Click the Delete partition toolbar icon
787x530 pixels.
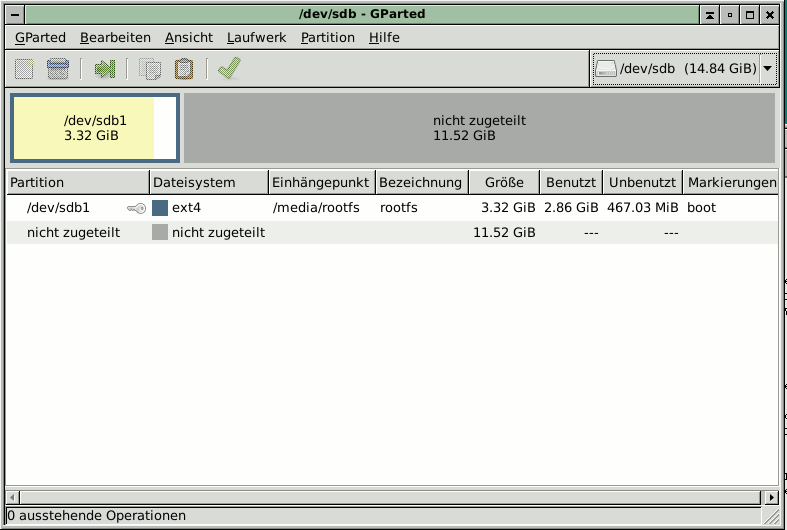pos(58,69)
